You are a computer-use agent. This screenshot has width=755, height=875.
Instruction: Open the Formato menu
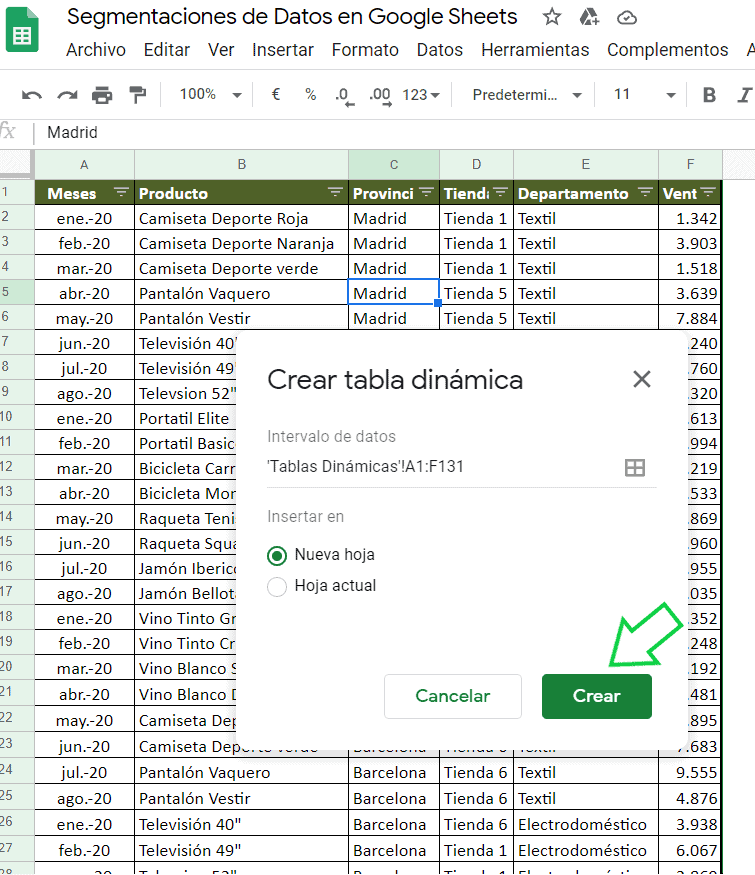click(x=365, y=50)
